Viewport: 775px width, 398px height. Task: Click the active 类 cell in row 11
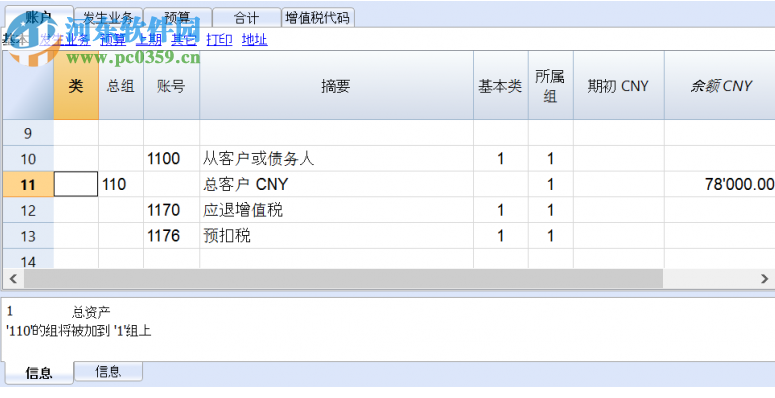(x=76, y=184)
